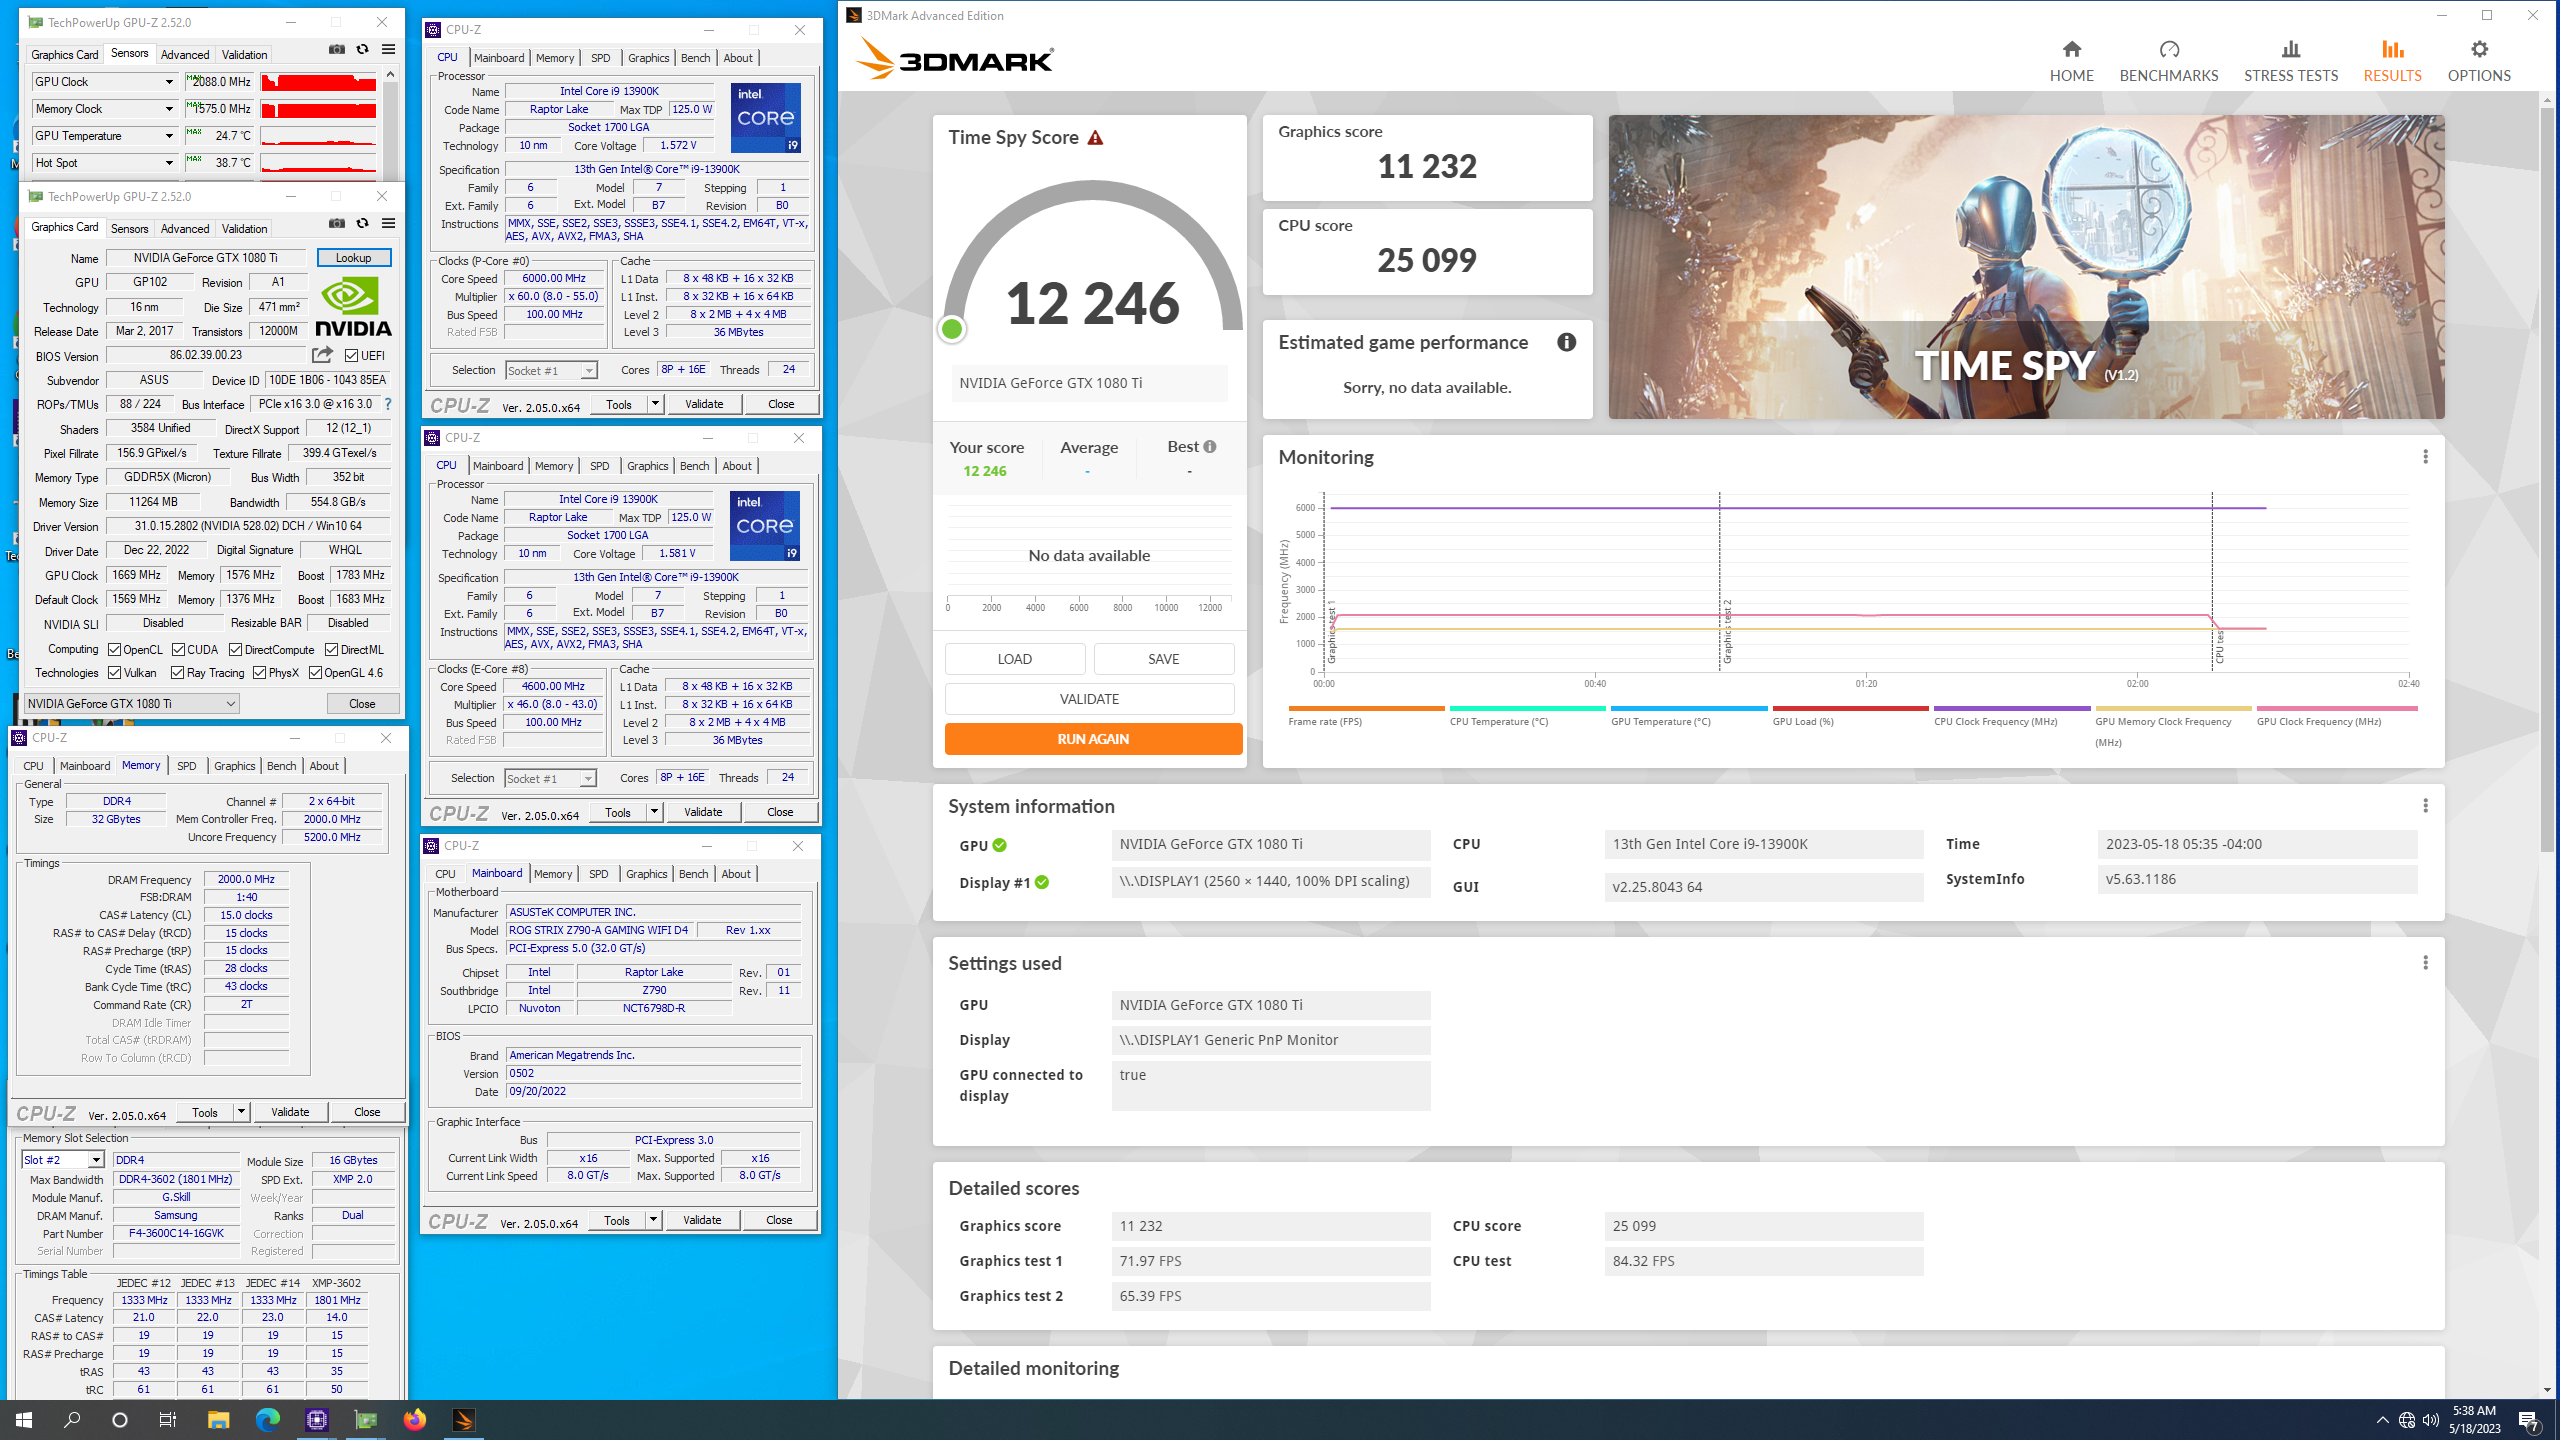Toggle CUDA checkbox in GPU-Z
Screen dimensions: 2560x1440
point(178,650)
